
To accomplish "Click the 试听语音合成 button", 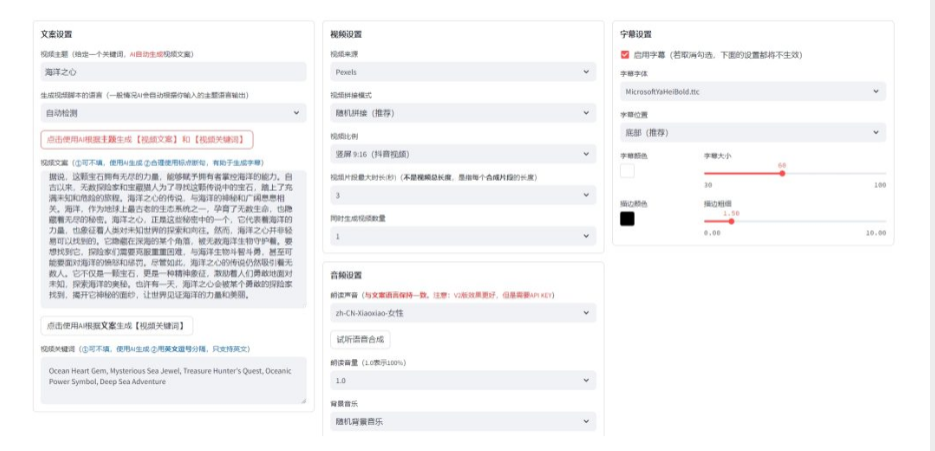I will tap(362, 339).
